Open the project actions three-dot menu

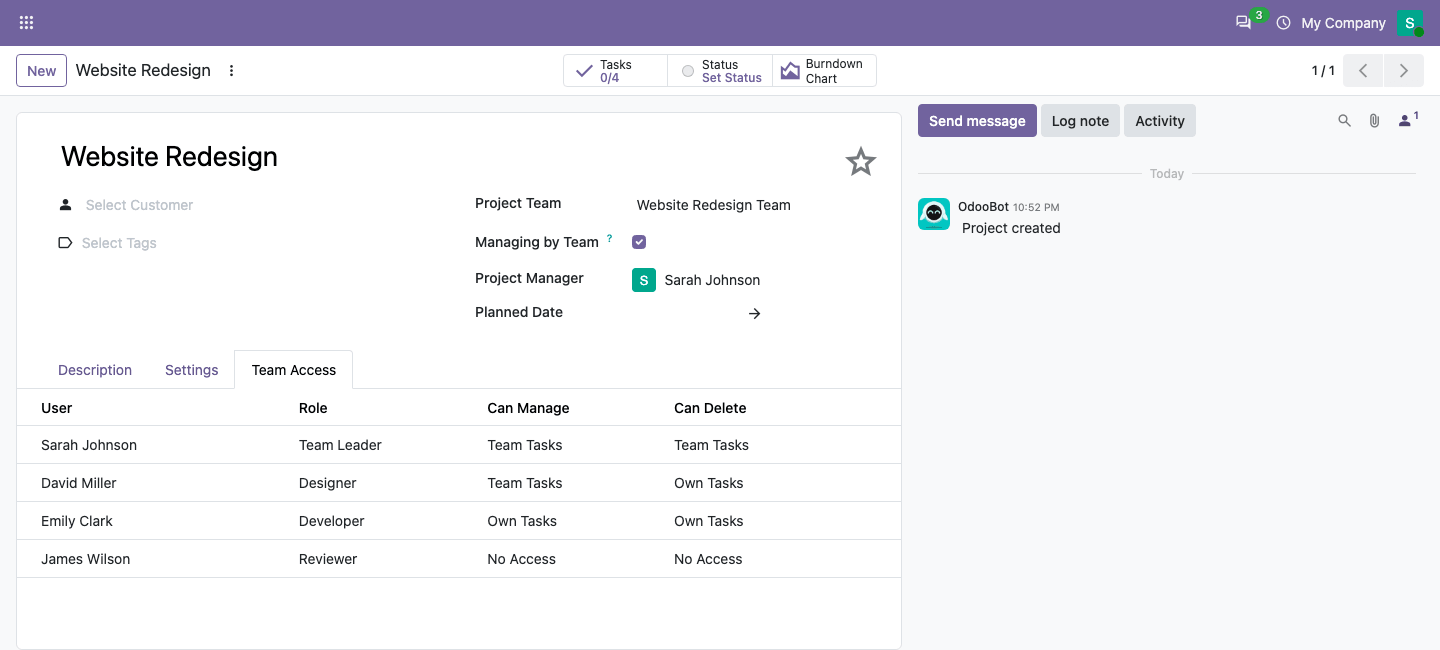(x=232, y=71)
